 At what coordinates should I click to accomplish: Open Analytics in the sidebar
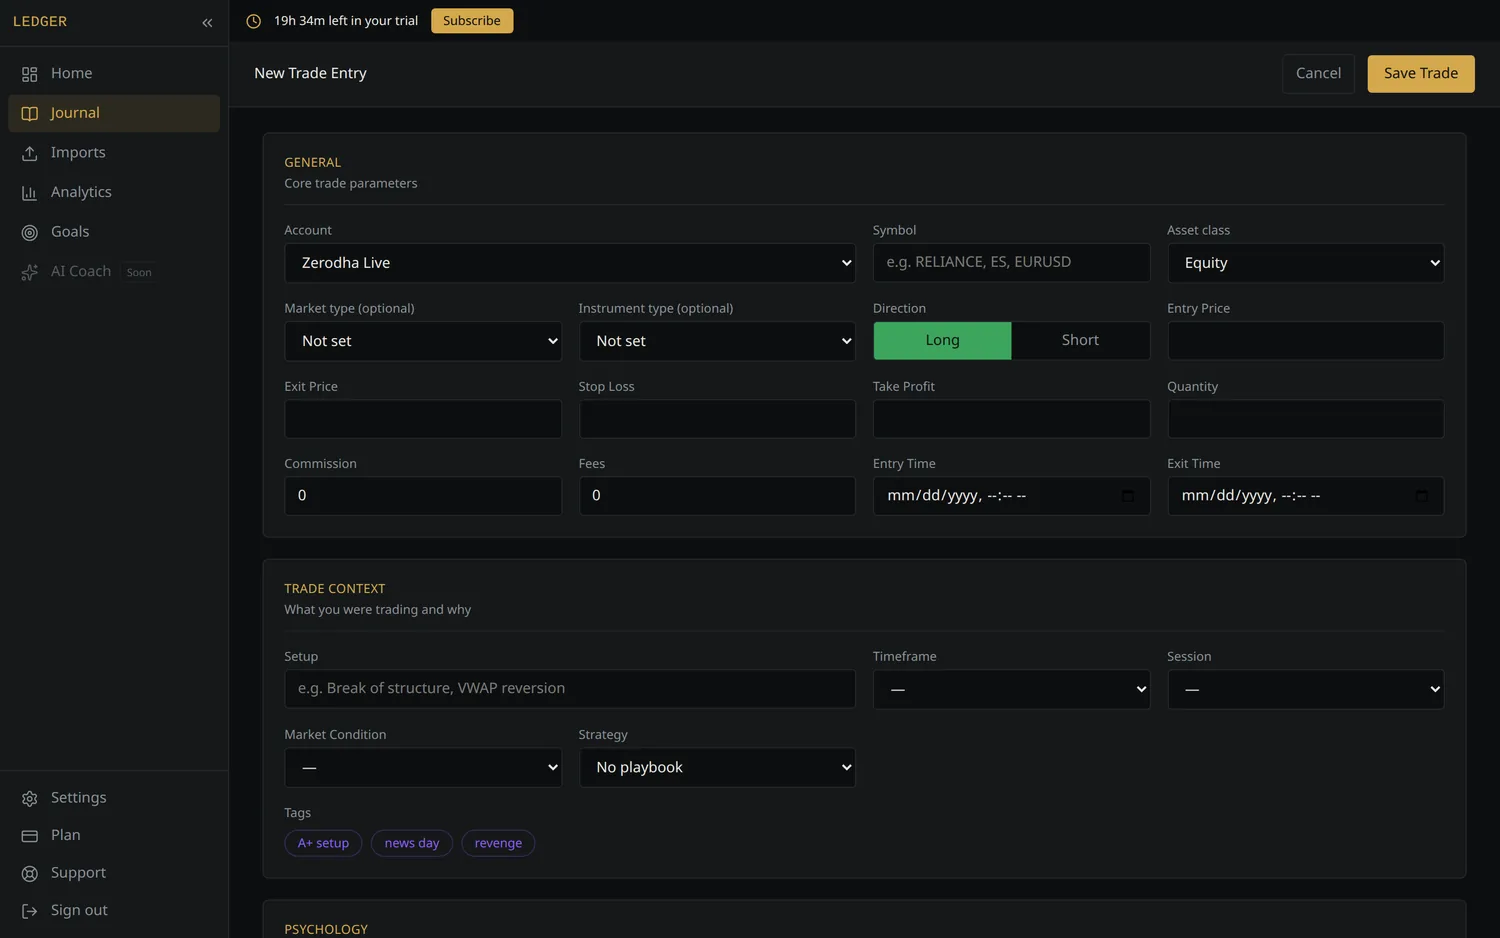point(114,192)
